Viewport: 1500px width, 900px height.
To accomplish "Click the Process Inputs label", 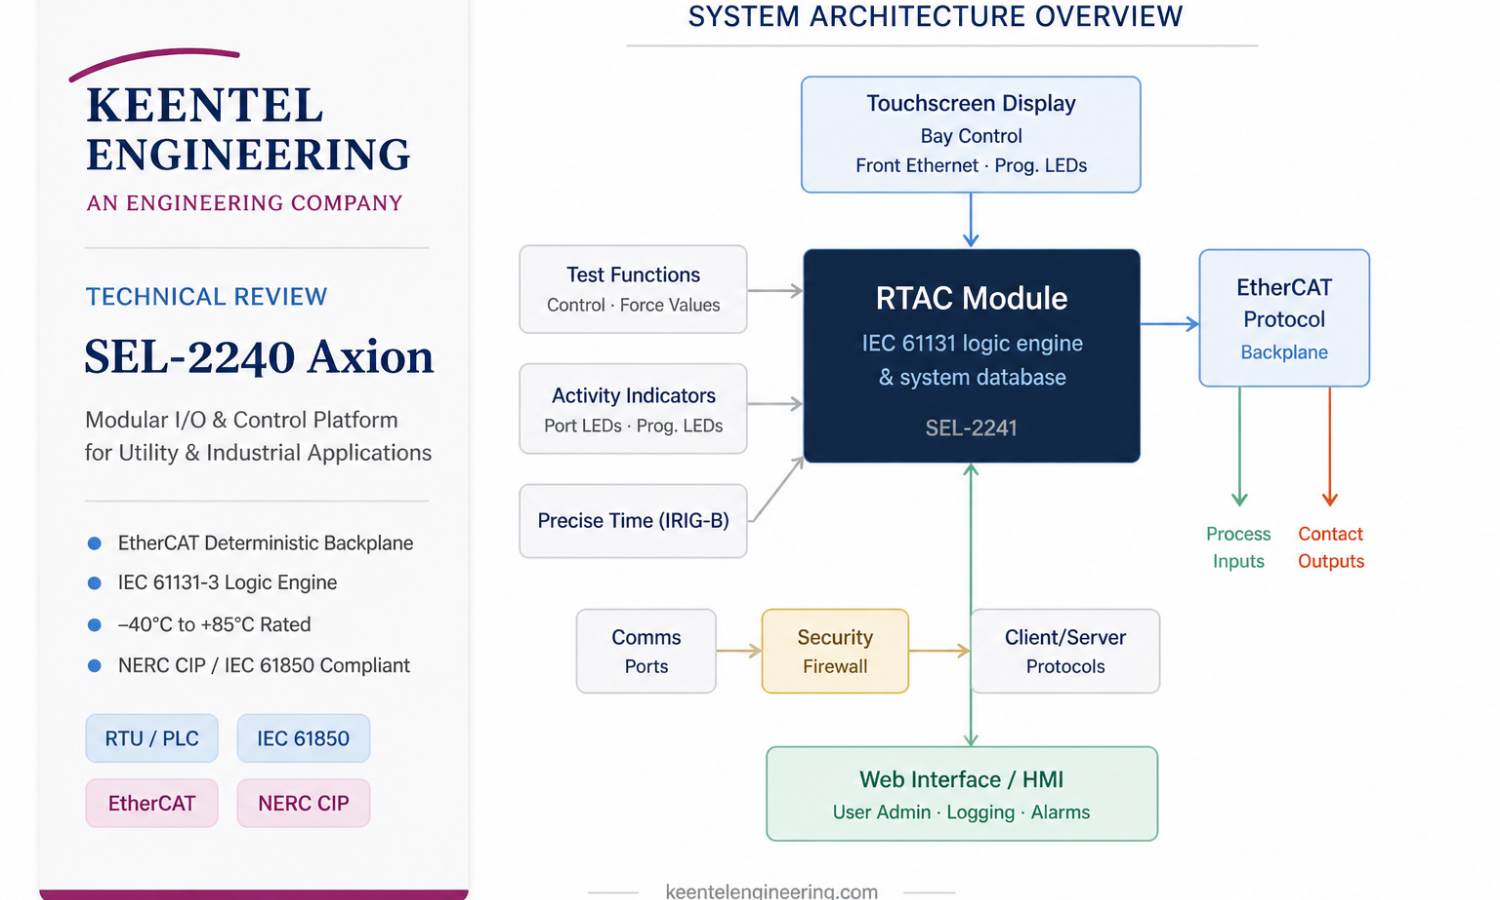I will [x=1238, y=547].
